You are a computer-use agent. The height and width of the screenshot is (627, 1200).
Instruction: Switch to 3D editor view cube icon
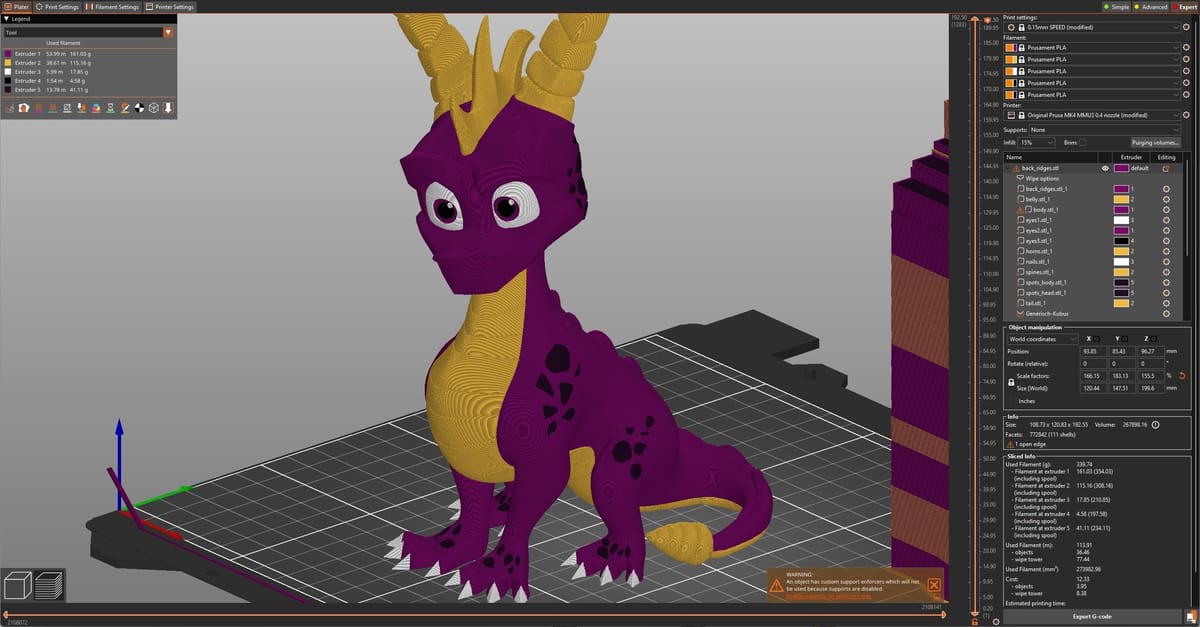pos(19,584)
